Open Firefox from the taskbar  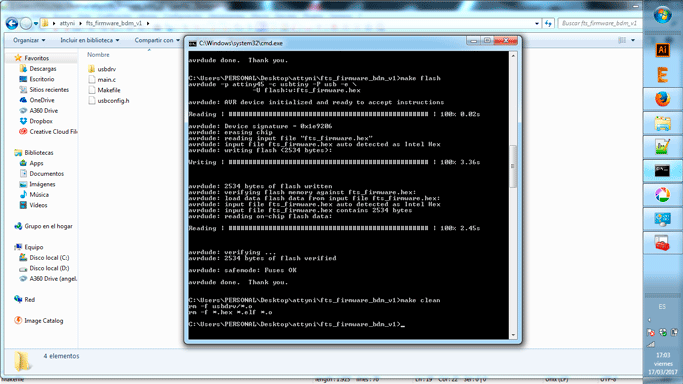(x=663, y=99)
